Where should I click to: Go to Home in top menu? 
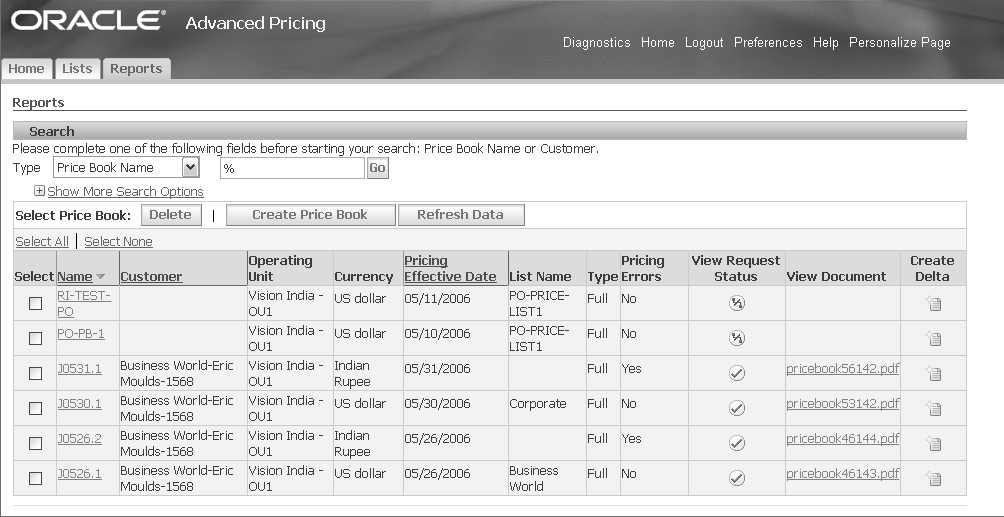(x=658, y=42)
